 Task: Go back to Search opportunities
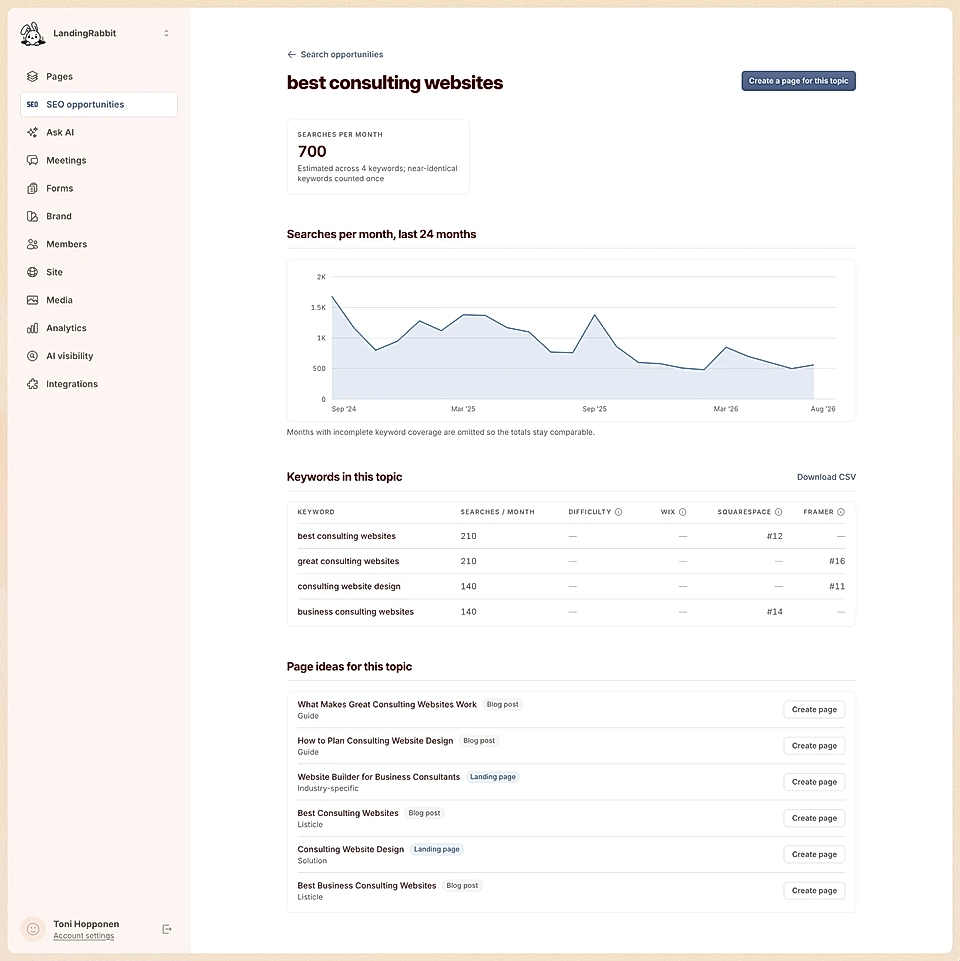pos(335,55)
